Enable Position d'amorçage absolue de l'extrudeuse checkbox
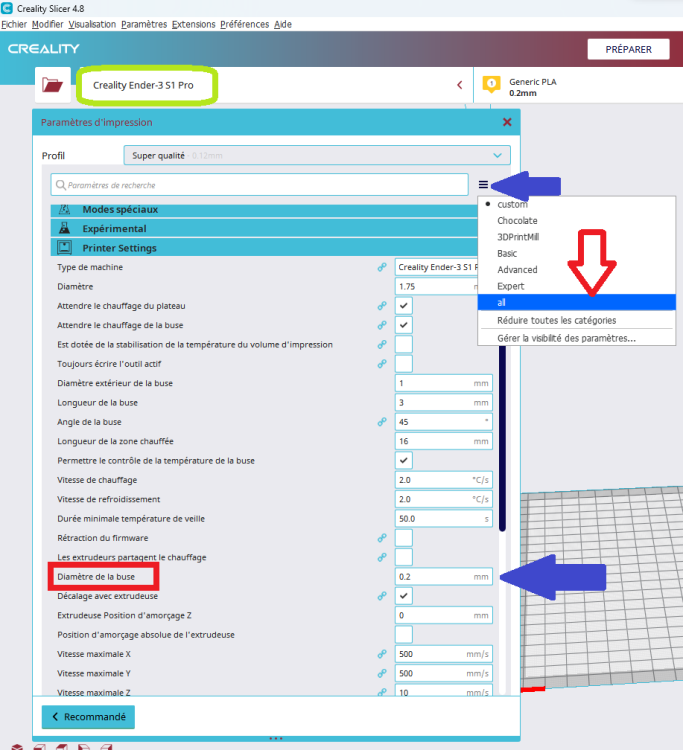 click(x=404, y=635)
